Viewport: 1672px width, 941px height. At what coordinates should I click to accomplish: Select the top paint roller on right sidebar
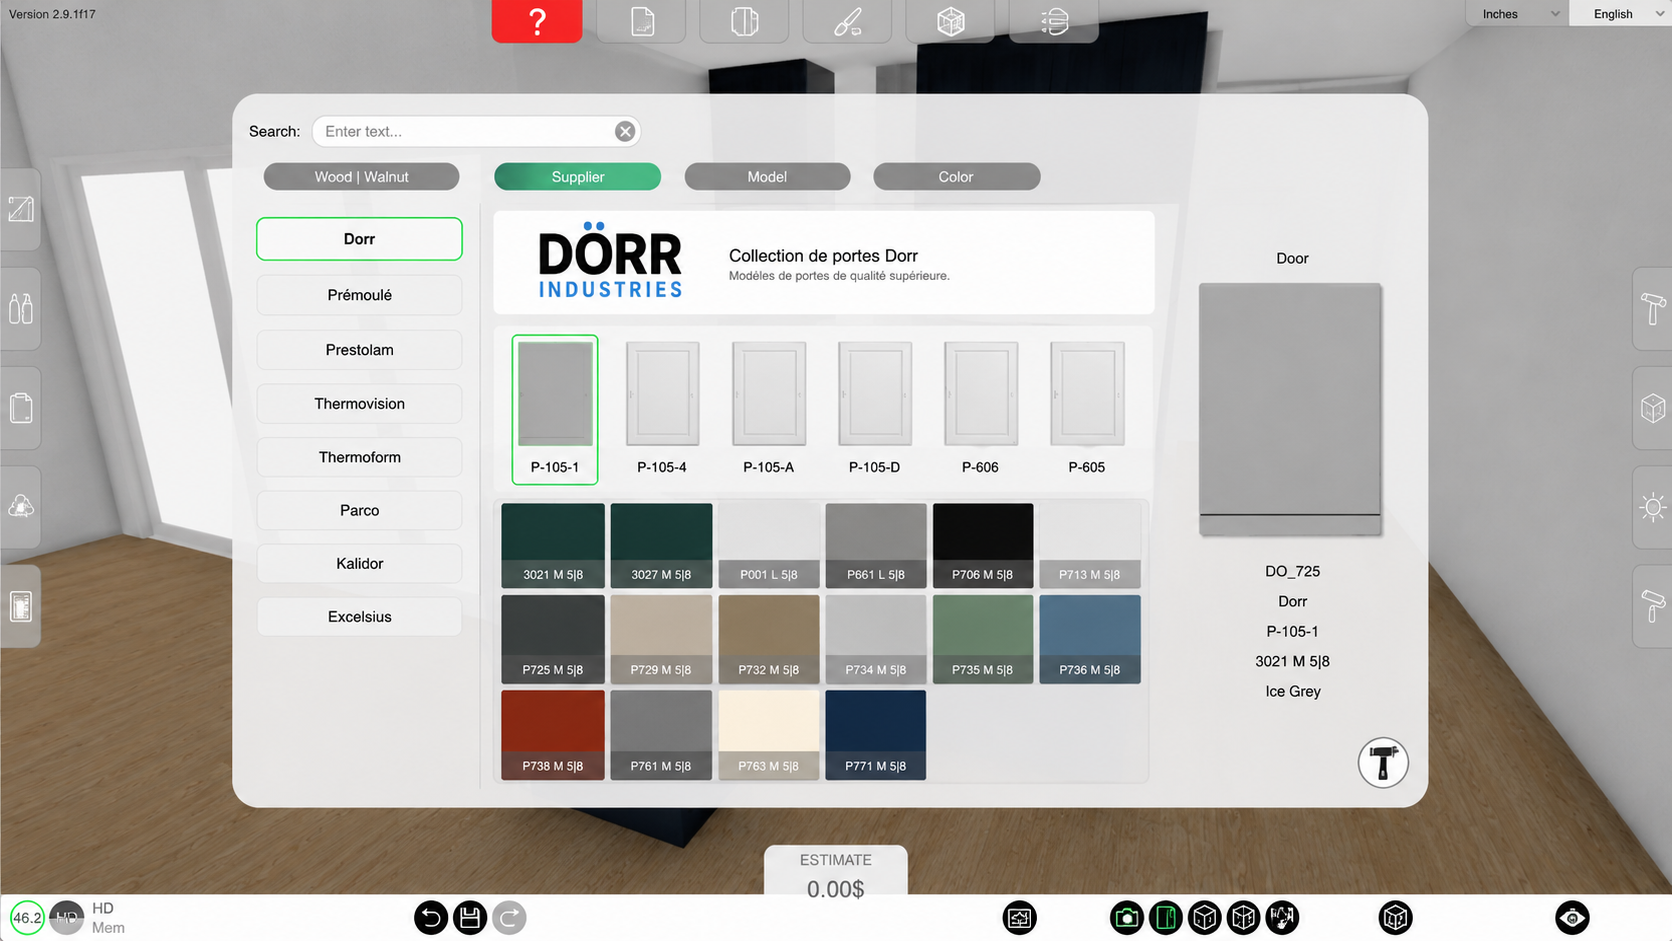click(1652, 309)
